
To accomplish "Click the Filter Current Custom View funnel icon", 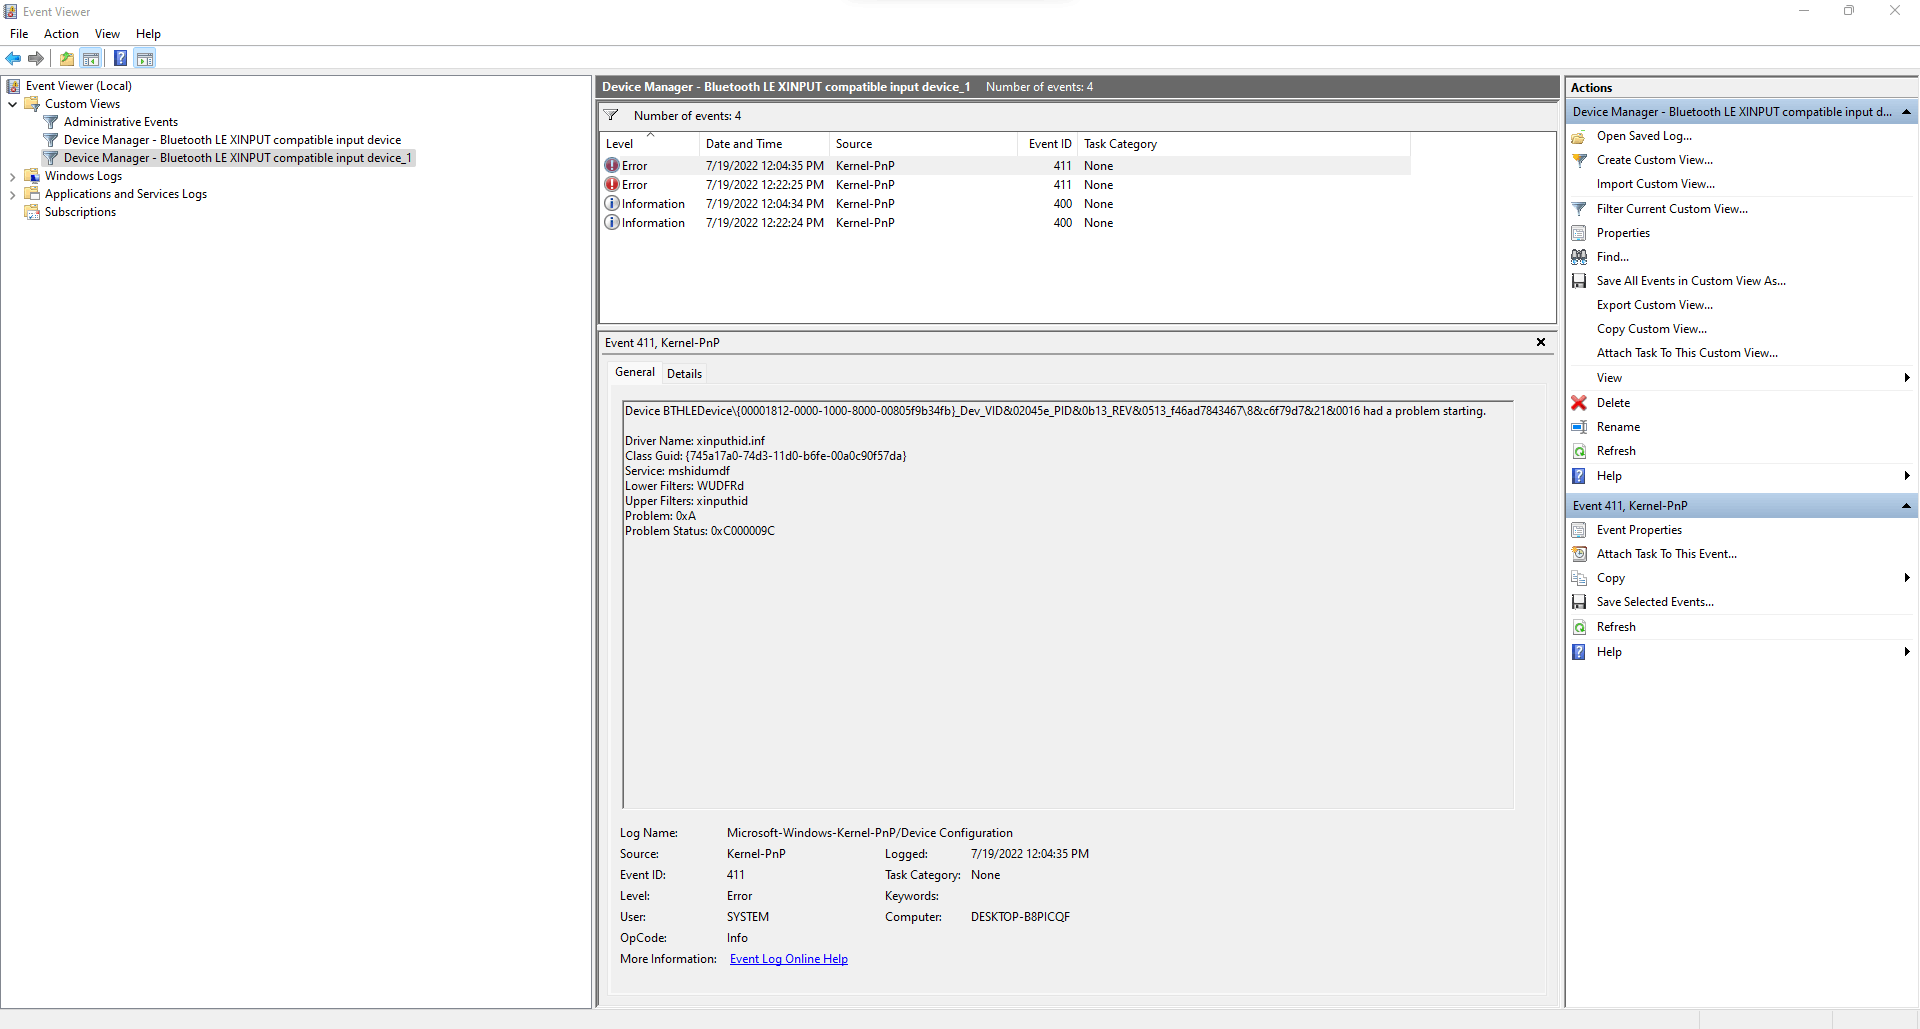I will pos(1579,209).
